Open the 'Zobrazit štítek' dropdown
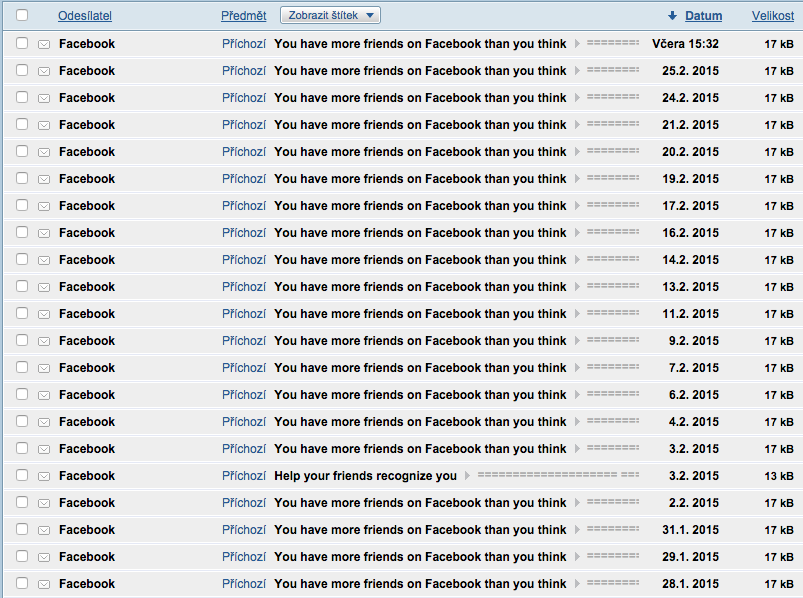The width and height of the screenshot is (803, 598). [x=330, y=15]
